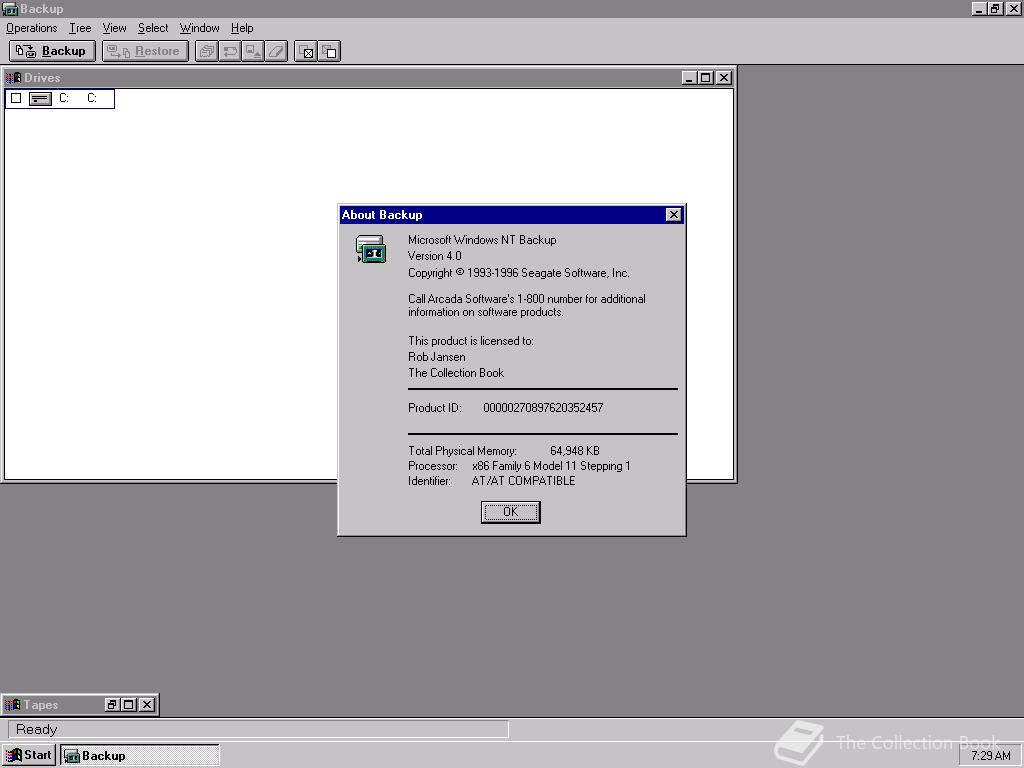
Task: Click 'The Collection Book' organization text in the dialog
Action: [x=456, y=373]
